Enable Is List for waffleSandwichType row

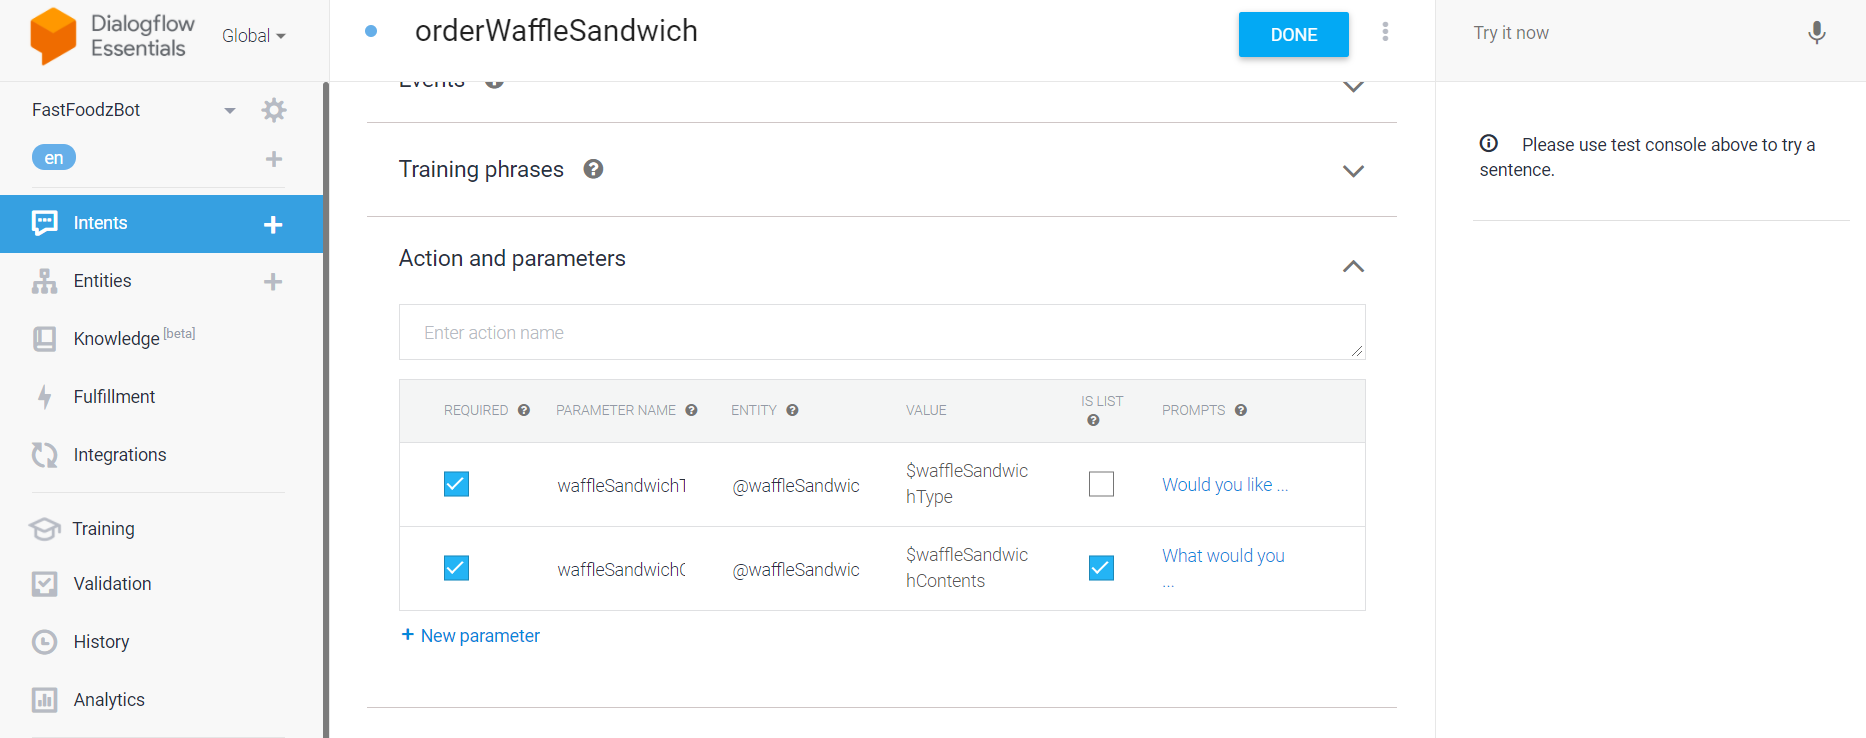pos(1101,484)
